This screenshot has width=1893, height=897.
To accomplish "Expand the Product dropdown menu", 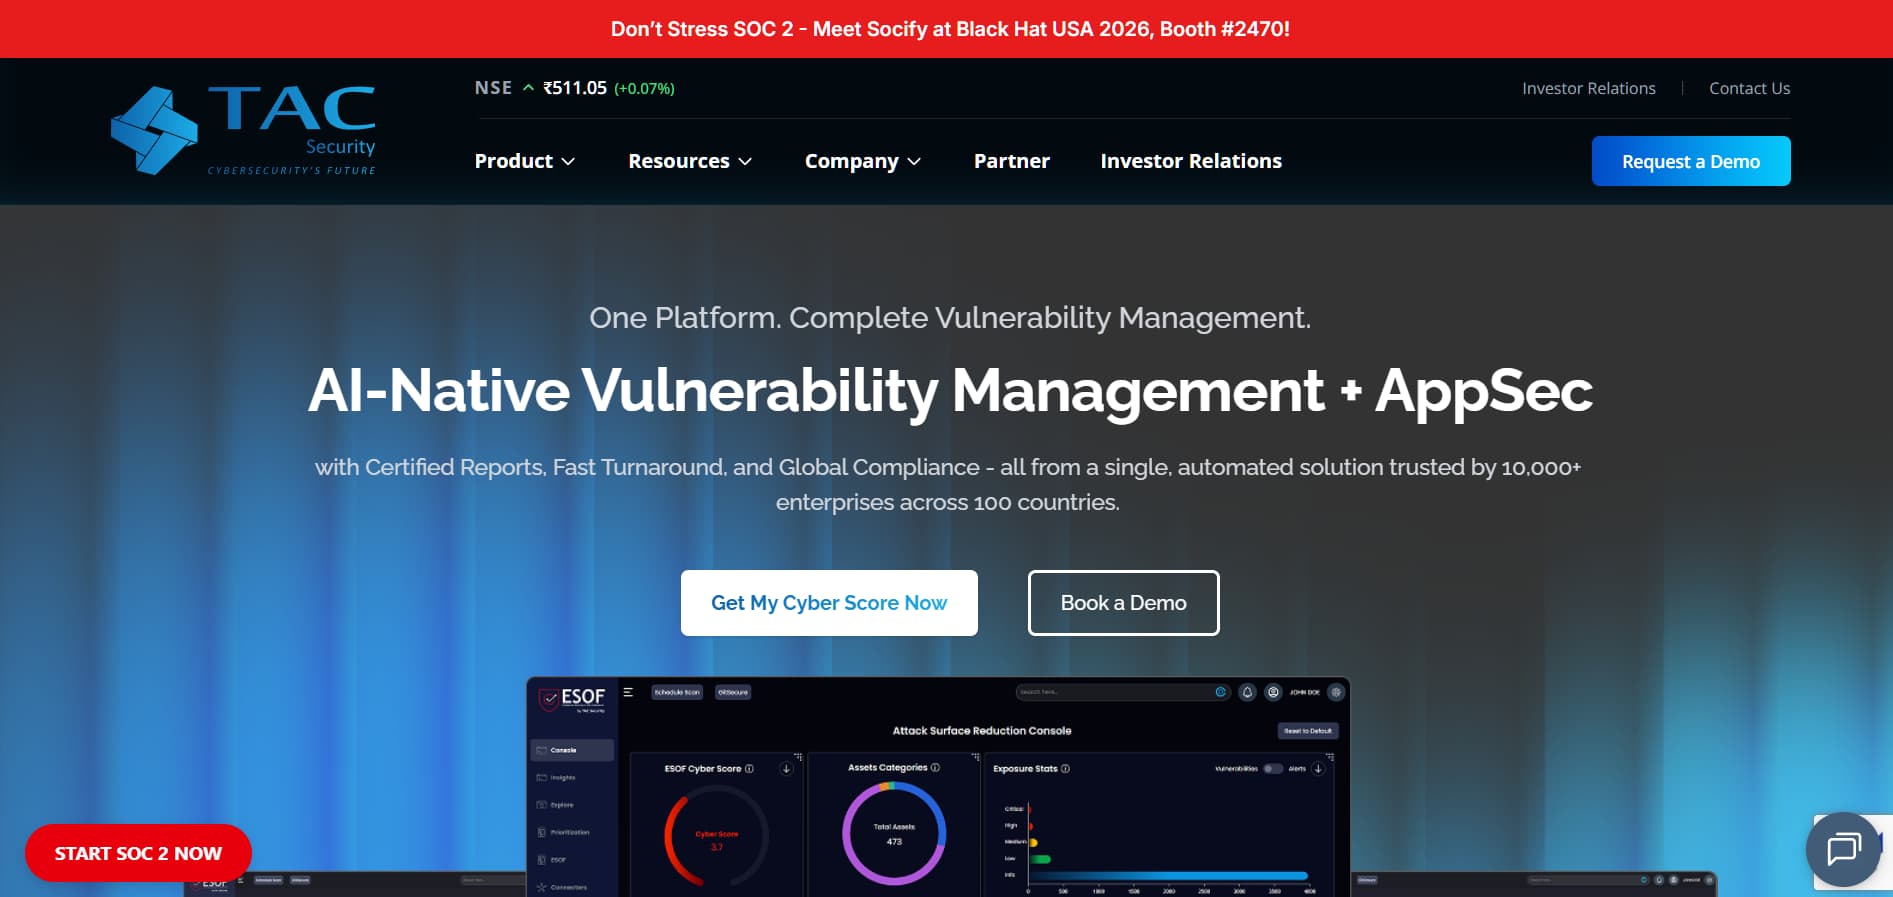I will pos(525,161).
